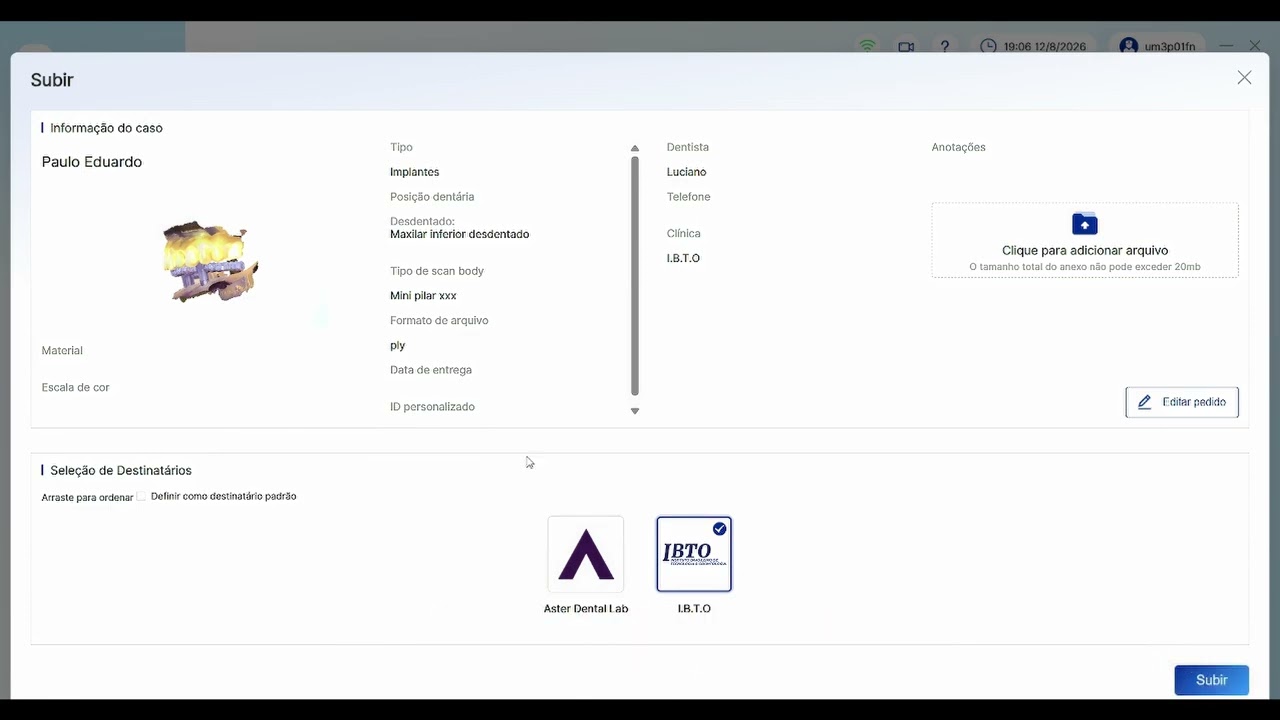1280x720 pixels.
Task: Click the Telefone label
Action: pyautogui.click(x=689, y=197)
